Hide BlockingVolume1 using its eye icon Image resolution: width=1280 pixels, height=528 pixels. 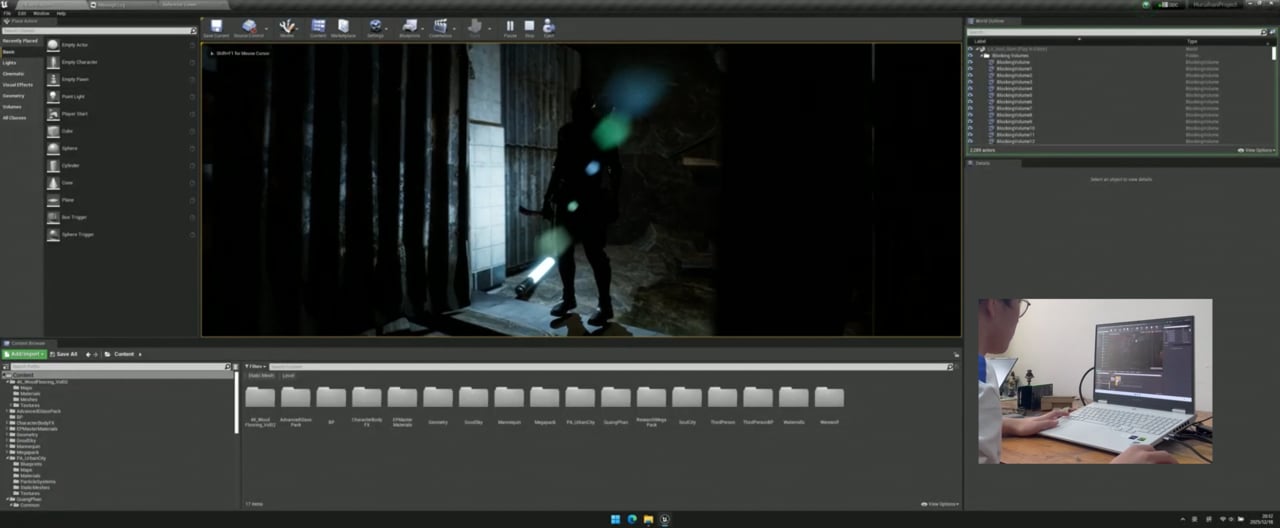pos(970,68)
